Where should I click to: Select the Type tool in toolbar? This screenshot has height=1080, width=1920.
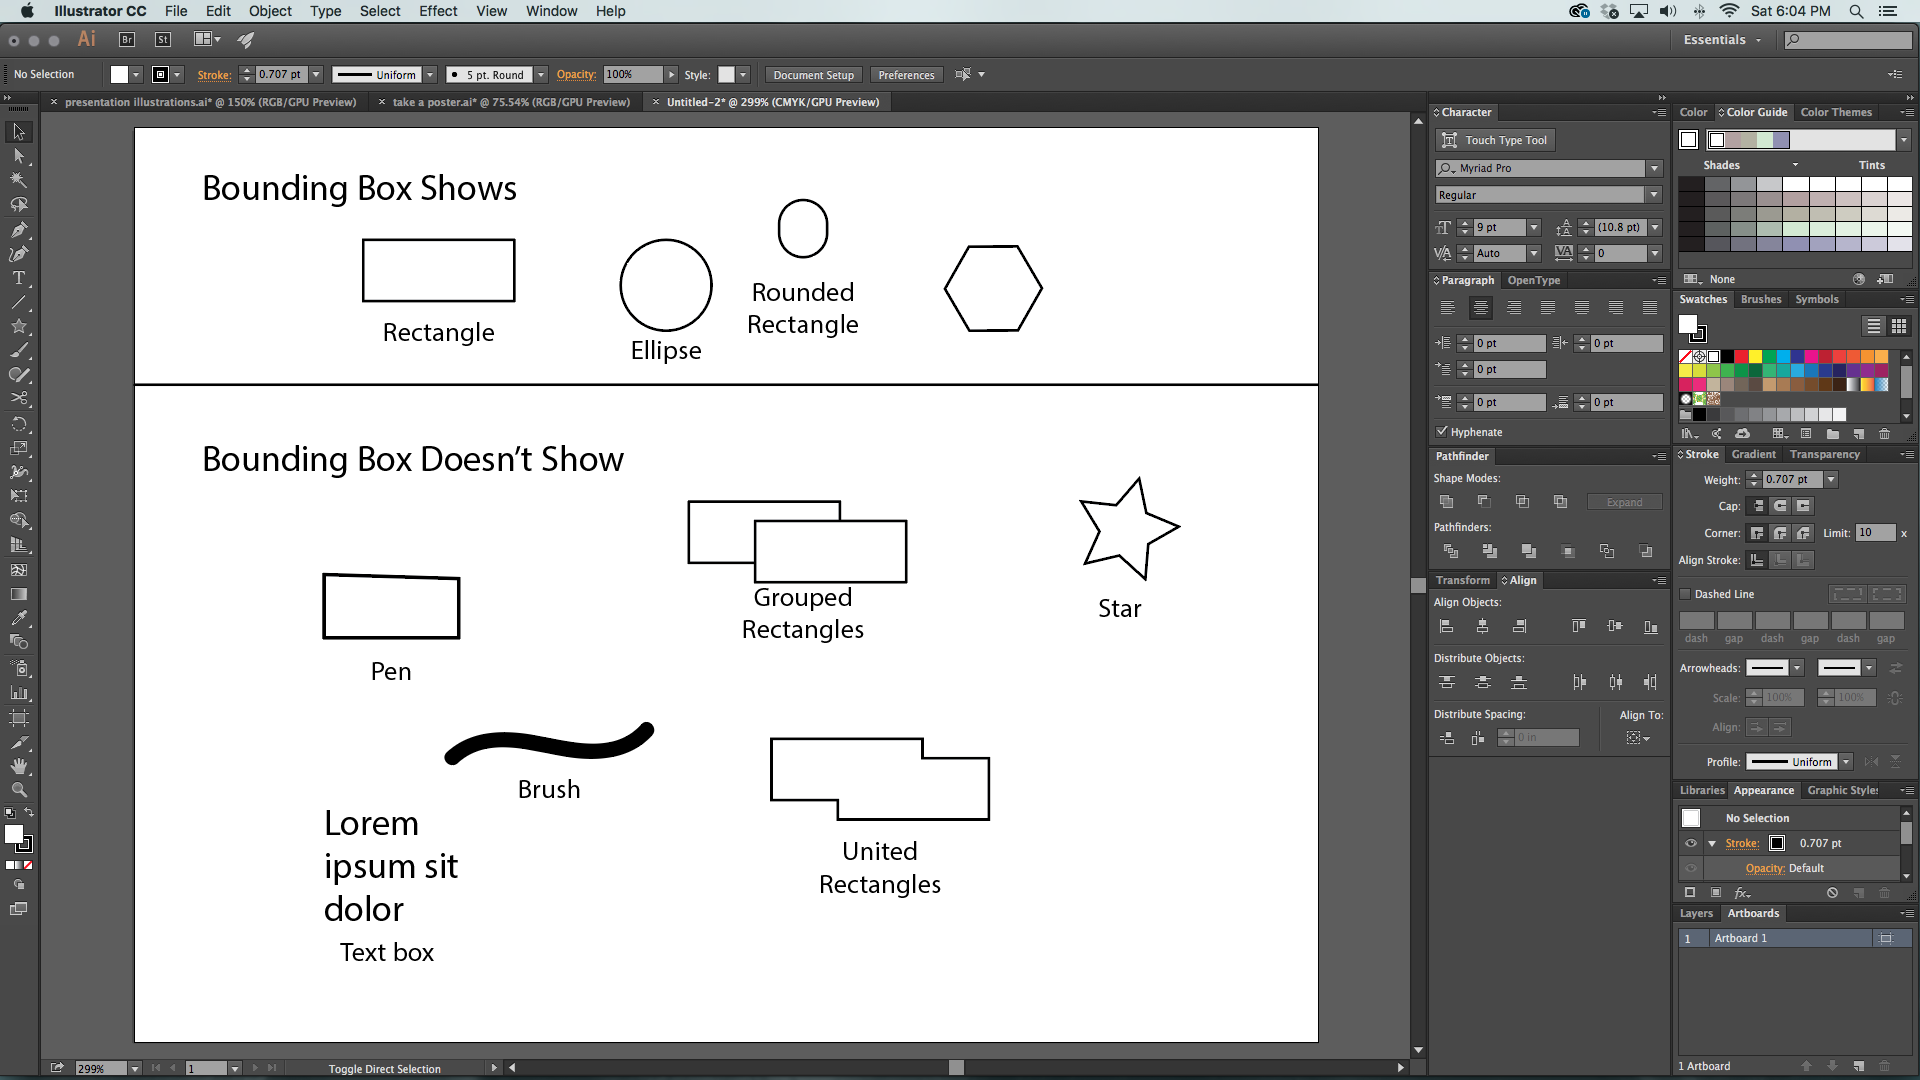coord(18,277)
